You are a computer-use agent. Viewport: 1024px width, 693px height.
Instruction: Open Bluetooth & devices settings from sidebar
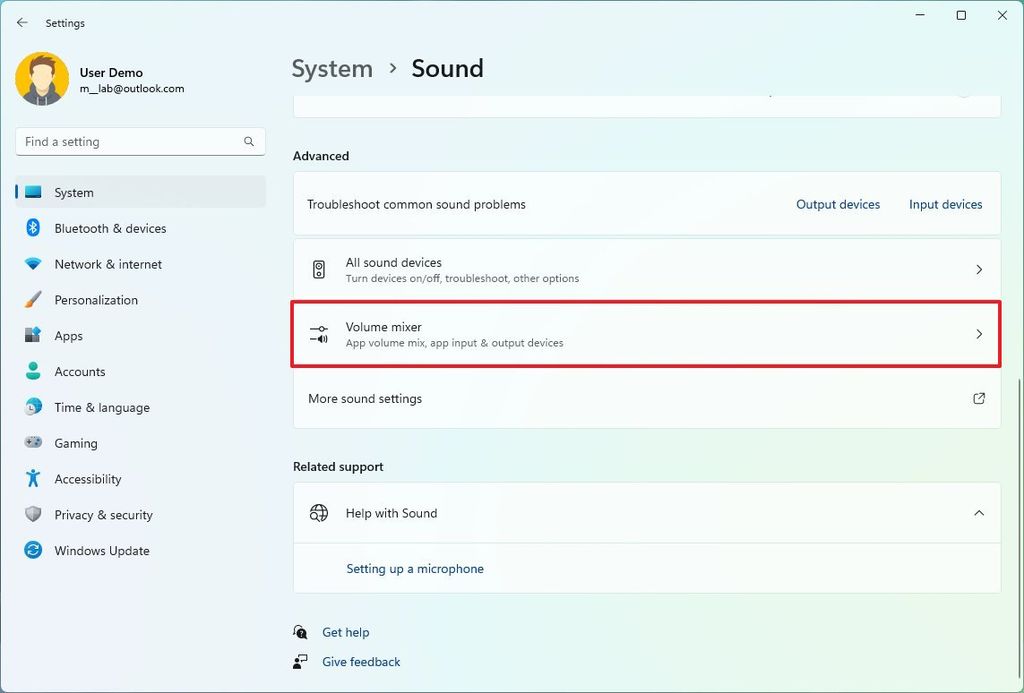pyautogui.click(x=33, y=228)
